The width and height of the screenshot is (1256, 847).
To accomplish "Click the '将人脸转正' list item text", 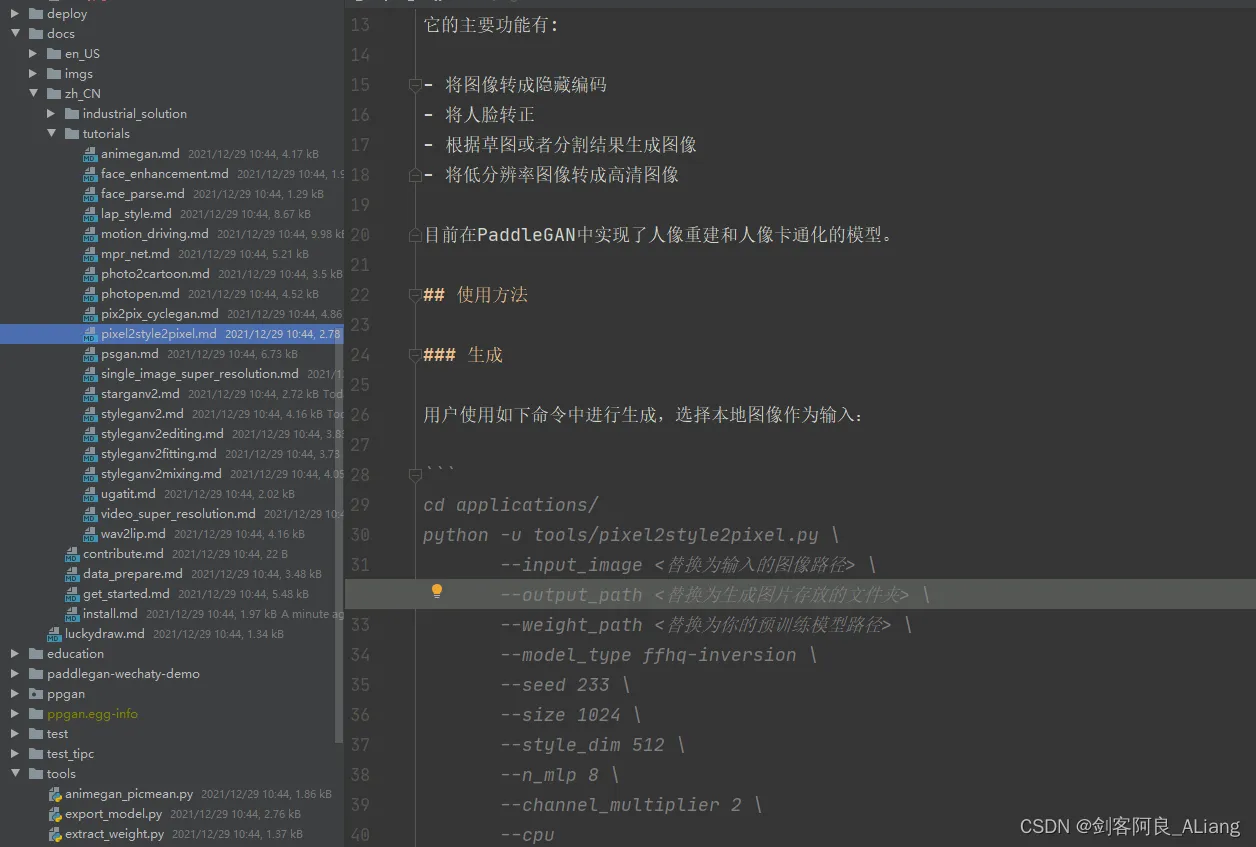I will click(x=490, y=115).
